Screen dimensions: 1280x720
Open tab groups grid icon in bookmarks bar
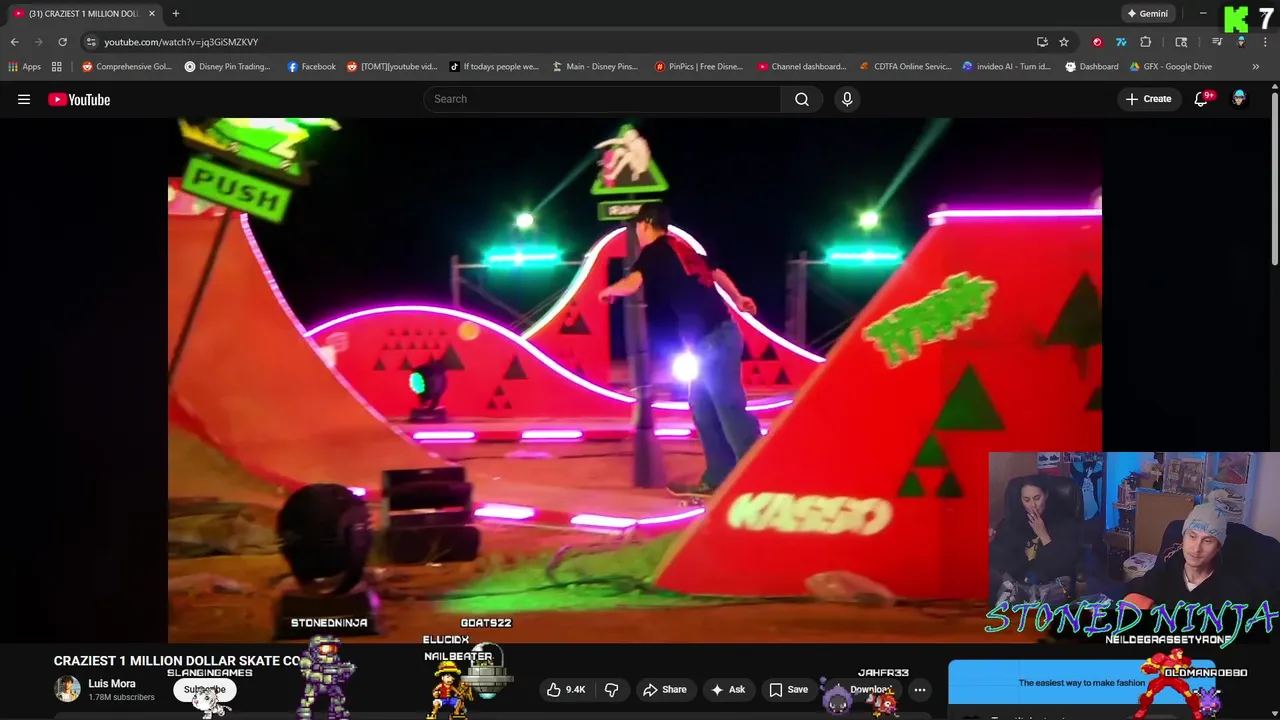(57, 67)
